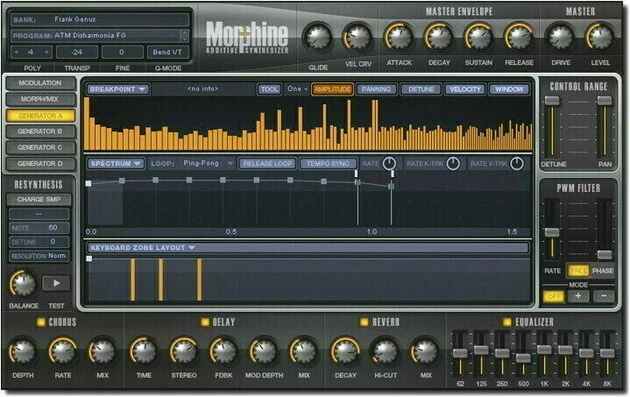Toggle PWM Filter Free mode
Viewport: 630px width, 397px height.
tap(578, 271)
